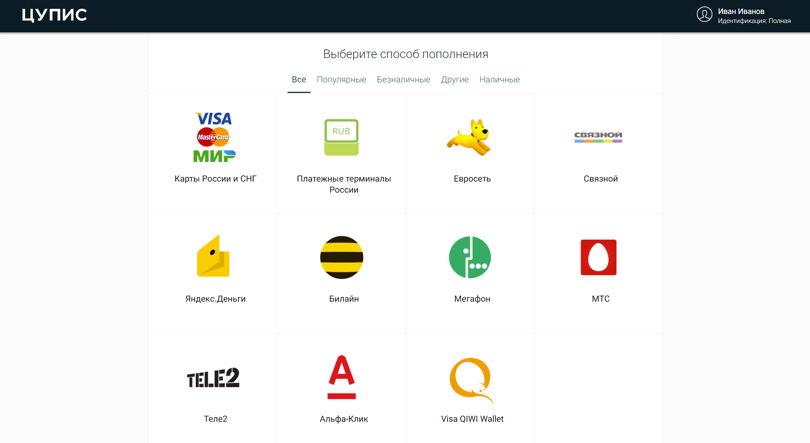
Task: Click the Теле2 label text
Action: point(215,419)
